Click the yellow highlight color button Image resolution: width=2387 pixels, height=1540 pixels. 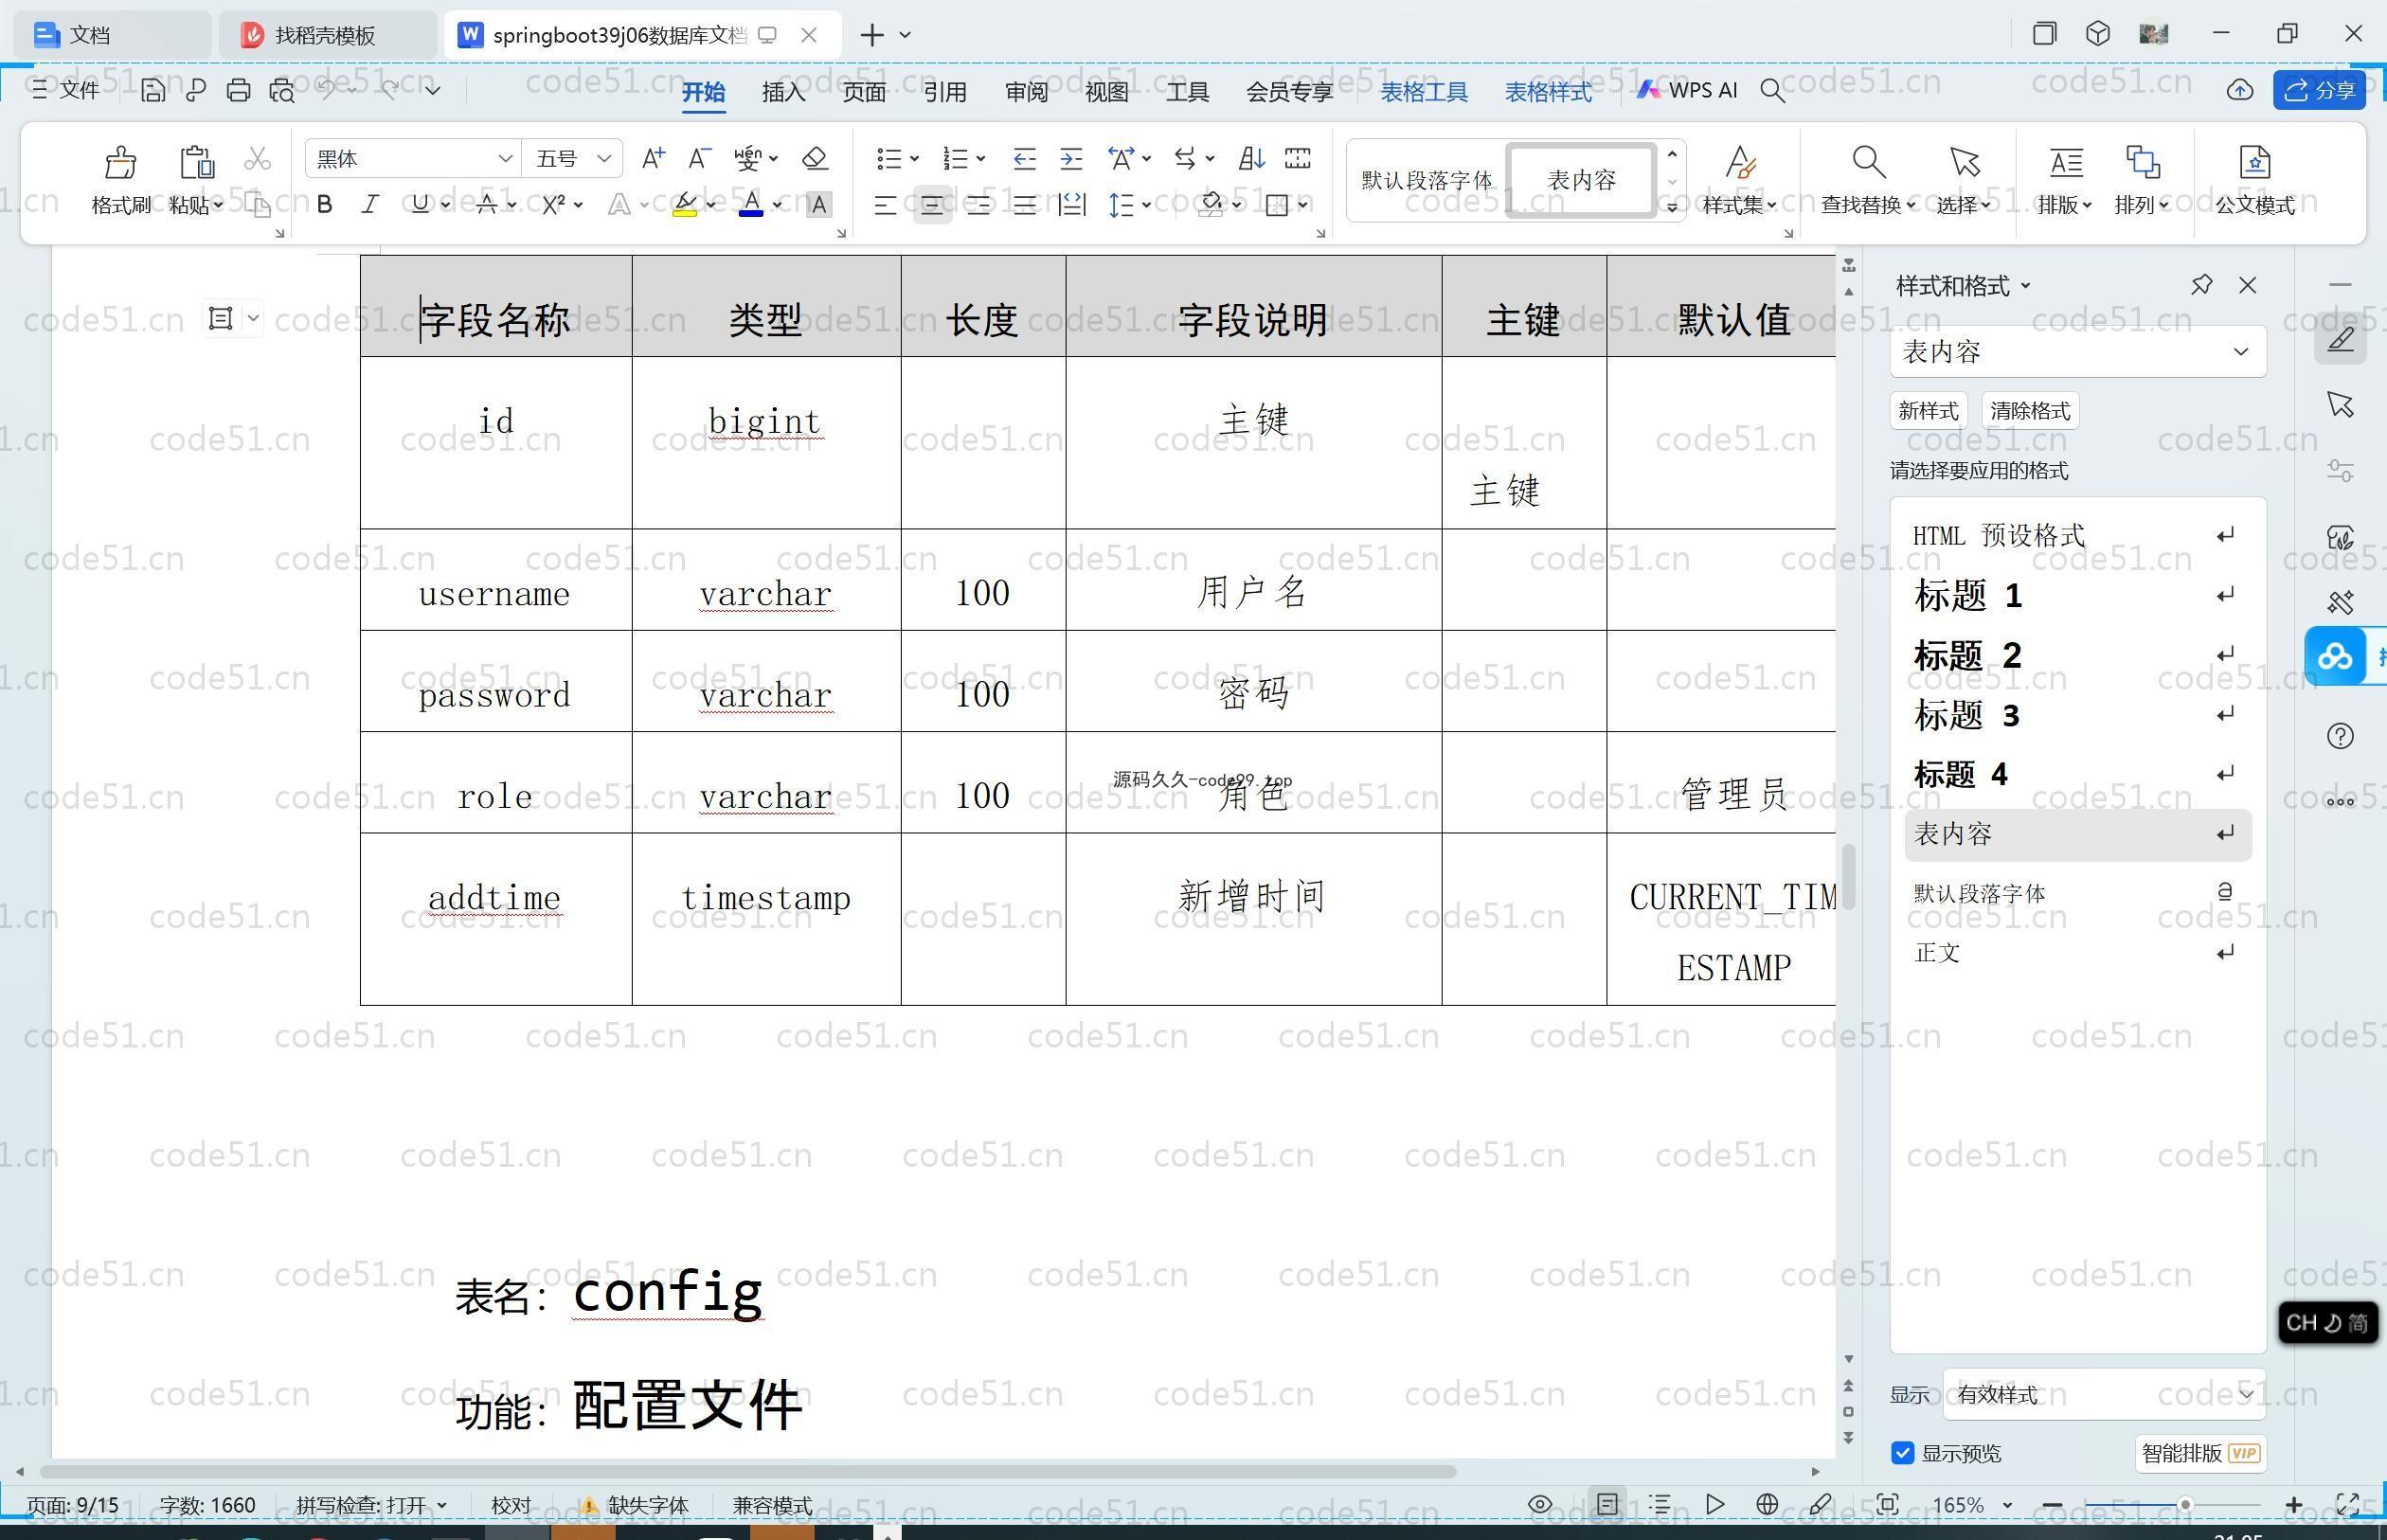[x=685, y=205]
